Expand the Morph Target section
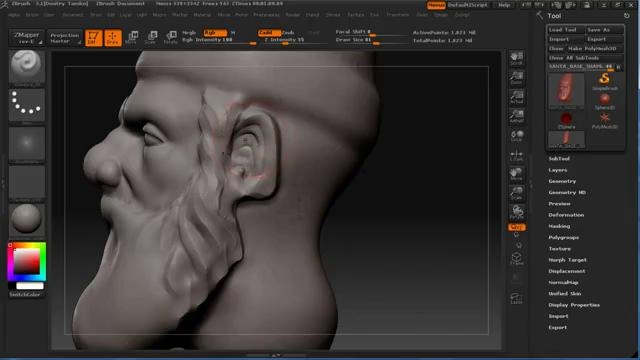 (x=567, y=260)
